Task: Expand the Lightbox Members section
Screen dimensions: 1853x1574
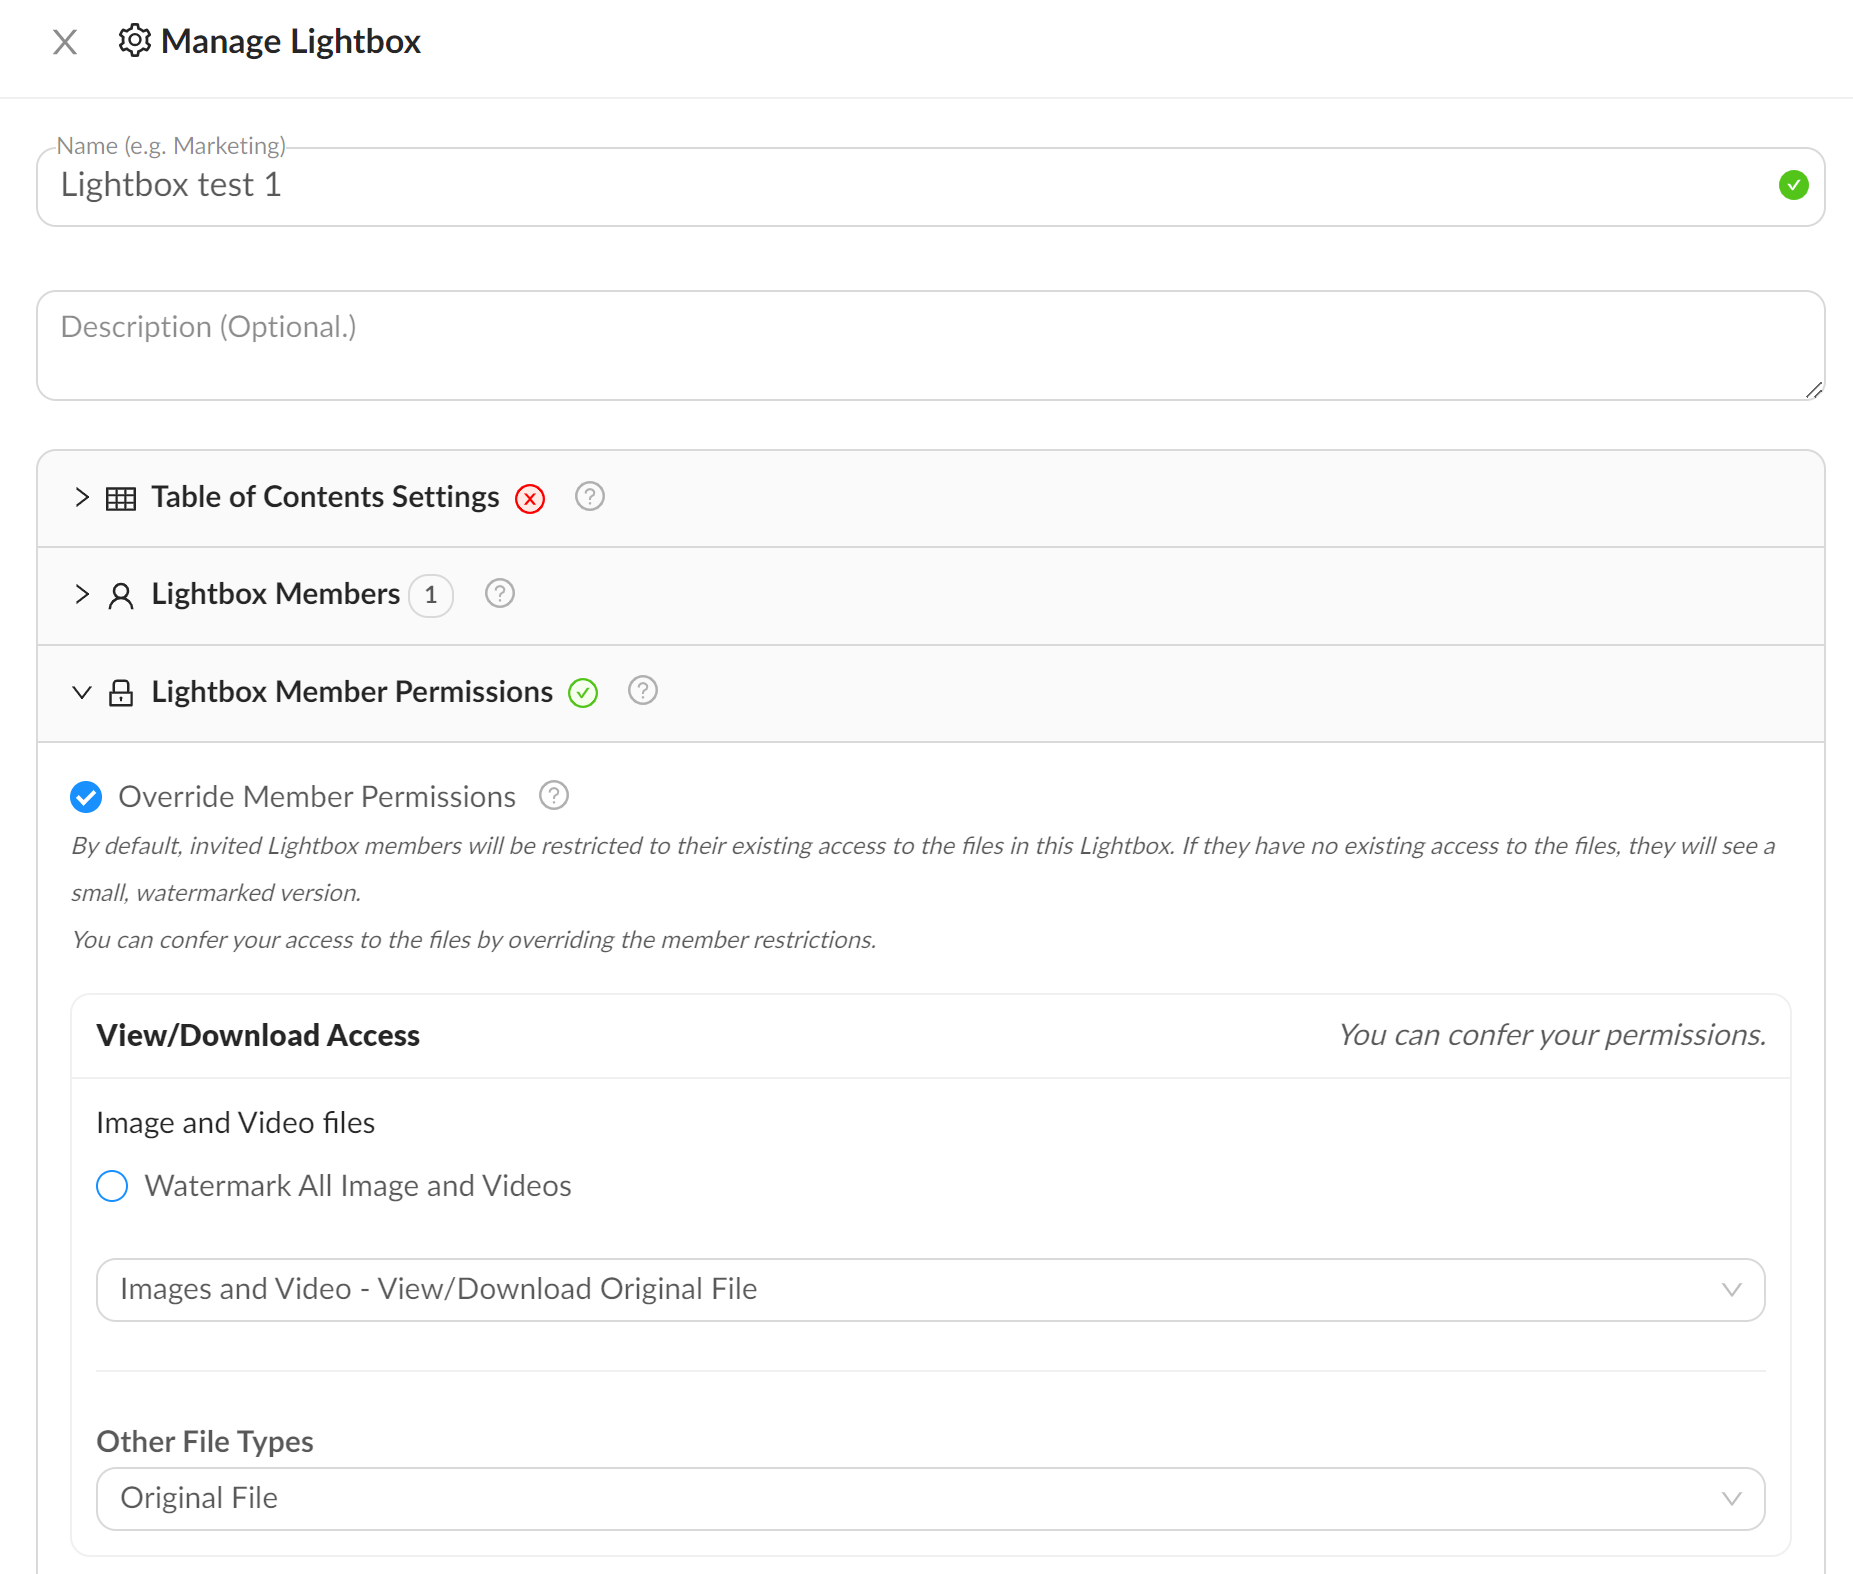Action: pyautogui.click(x=82, y=594)
